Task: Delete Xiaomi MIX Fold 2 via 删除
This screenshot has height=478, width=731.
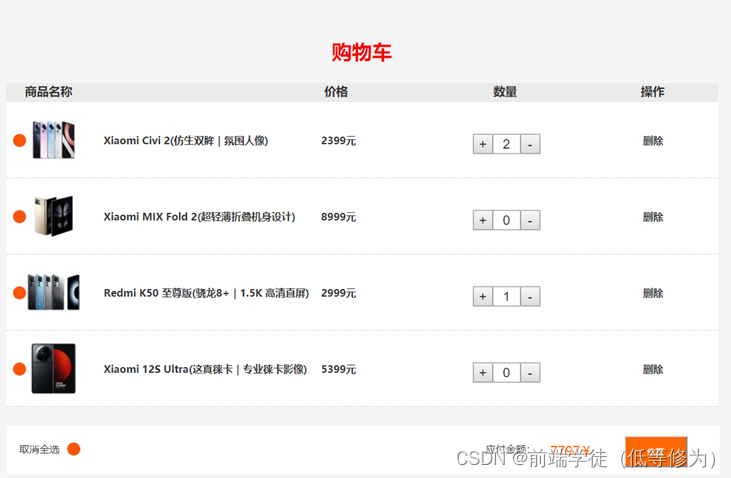Action: 653,217
